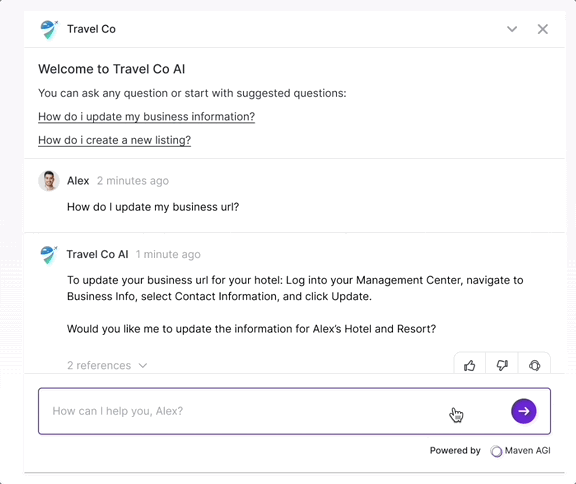The width and height of the screenshot is (576, 484).
Task: Click 'You can ask any question' intro text
Action: [x=192, y=93]
